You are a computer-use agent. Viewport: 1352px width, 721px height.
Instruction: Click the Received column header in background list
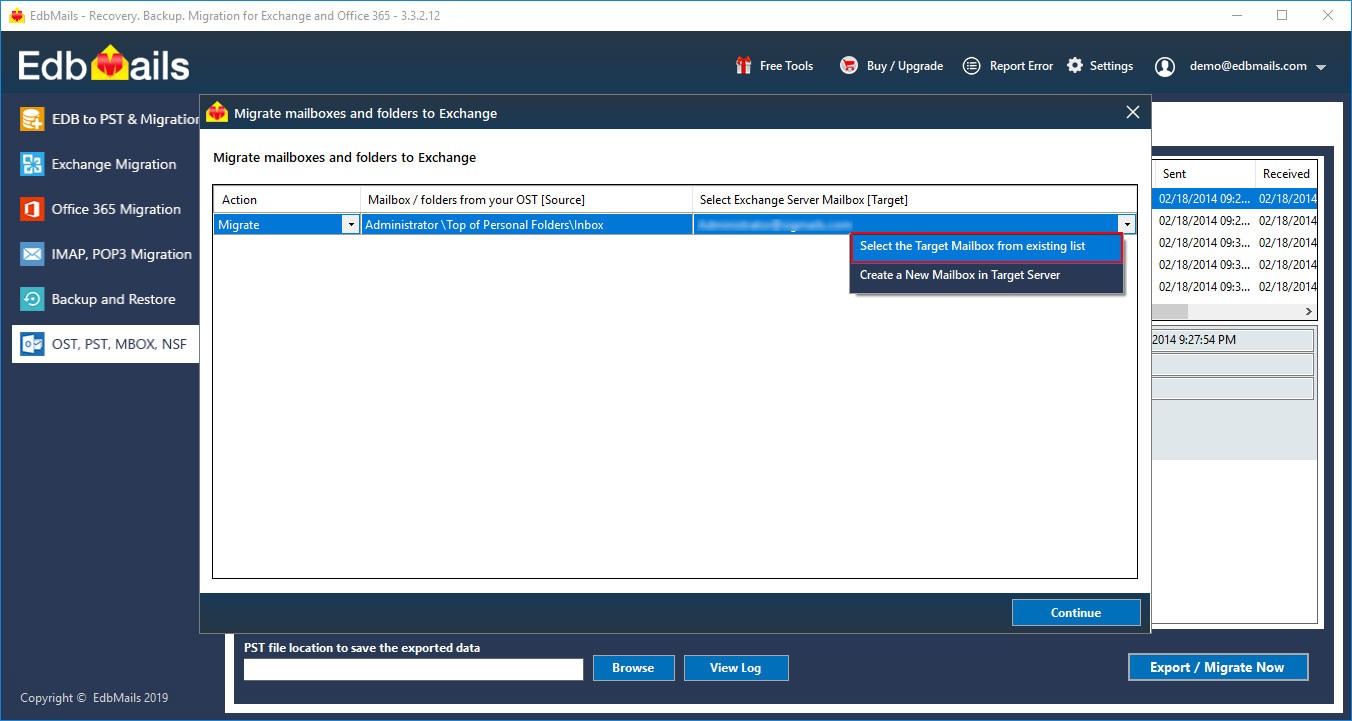(x=1286, y=174)
